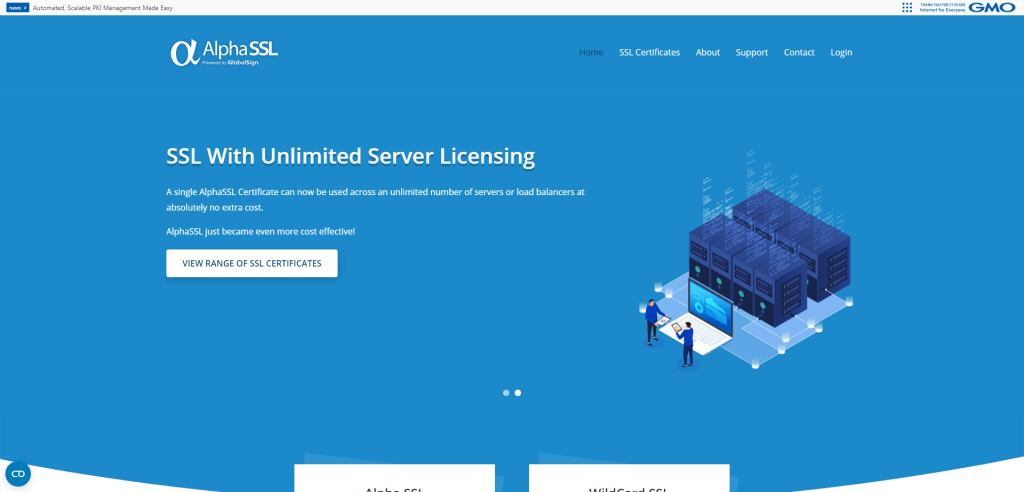Click the 'Internet for Everyone' tagline
The width and height of the screenshot is (1024, 492).
click(942, 10)
